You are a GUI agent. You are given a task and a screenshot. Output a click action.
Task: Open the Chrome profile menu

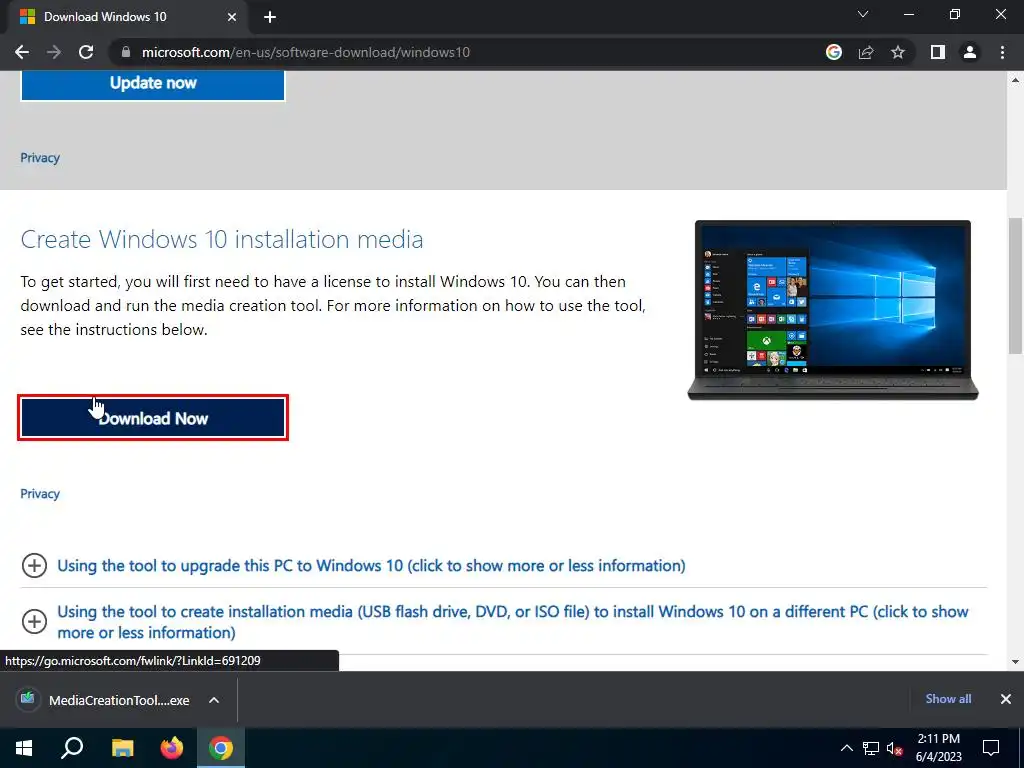(x=970, y=52)
